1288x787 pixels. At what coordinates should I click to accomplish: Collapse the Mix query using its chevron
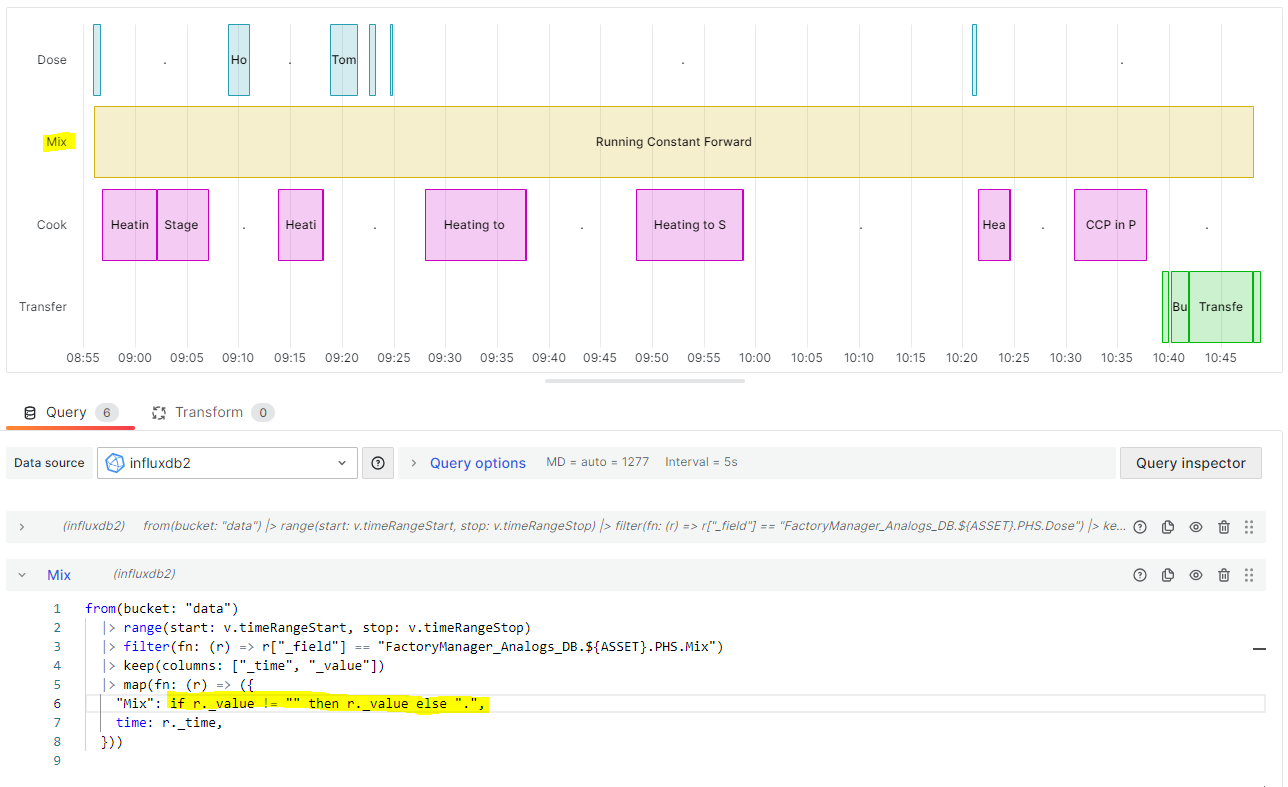pos(22,575)
